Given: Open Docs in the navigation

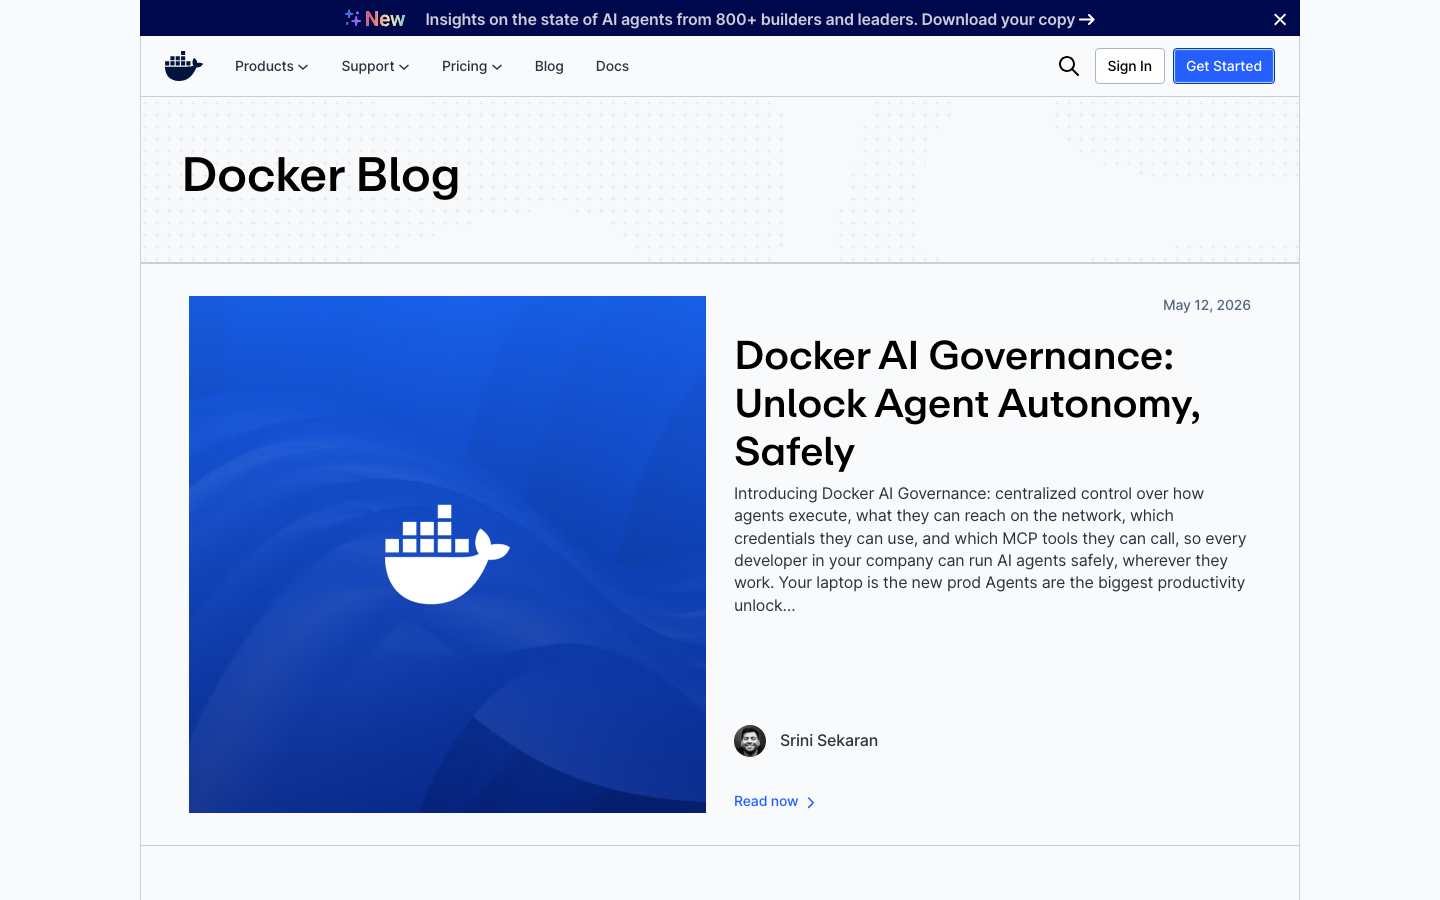Looking at the screenshot, I should tap(612, 66).
